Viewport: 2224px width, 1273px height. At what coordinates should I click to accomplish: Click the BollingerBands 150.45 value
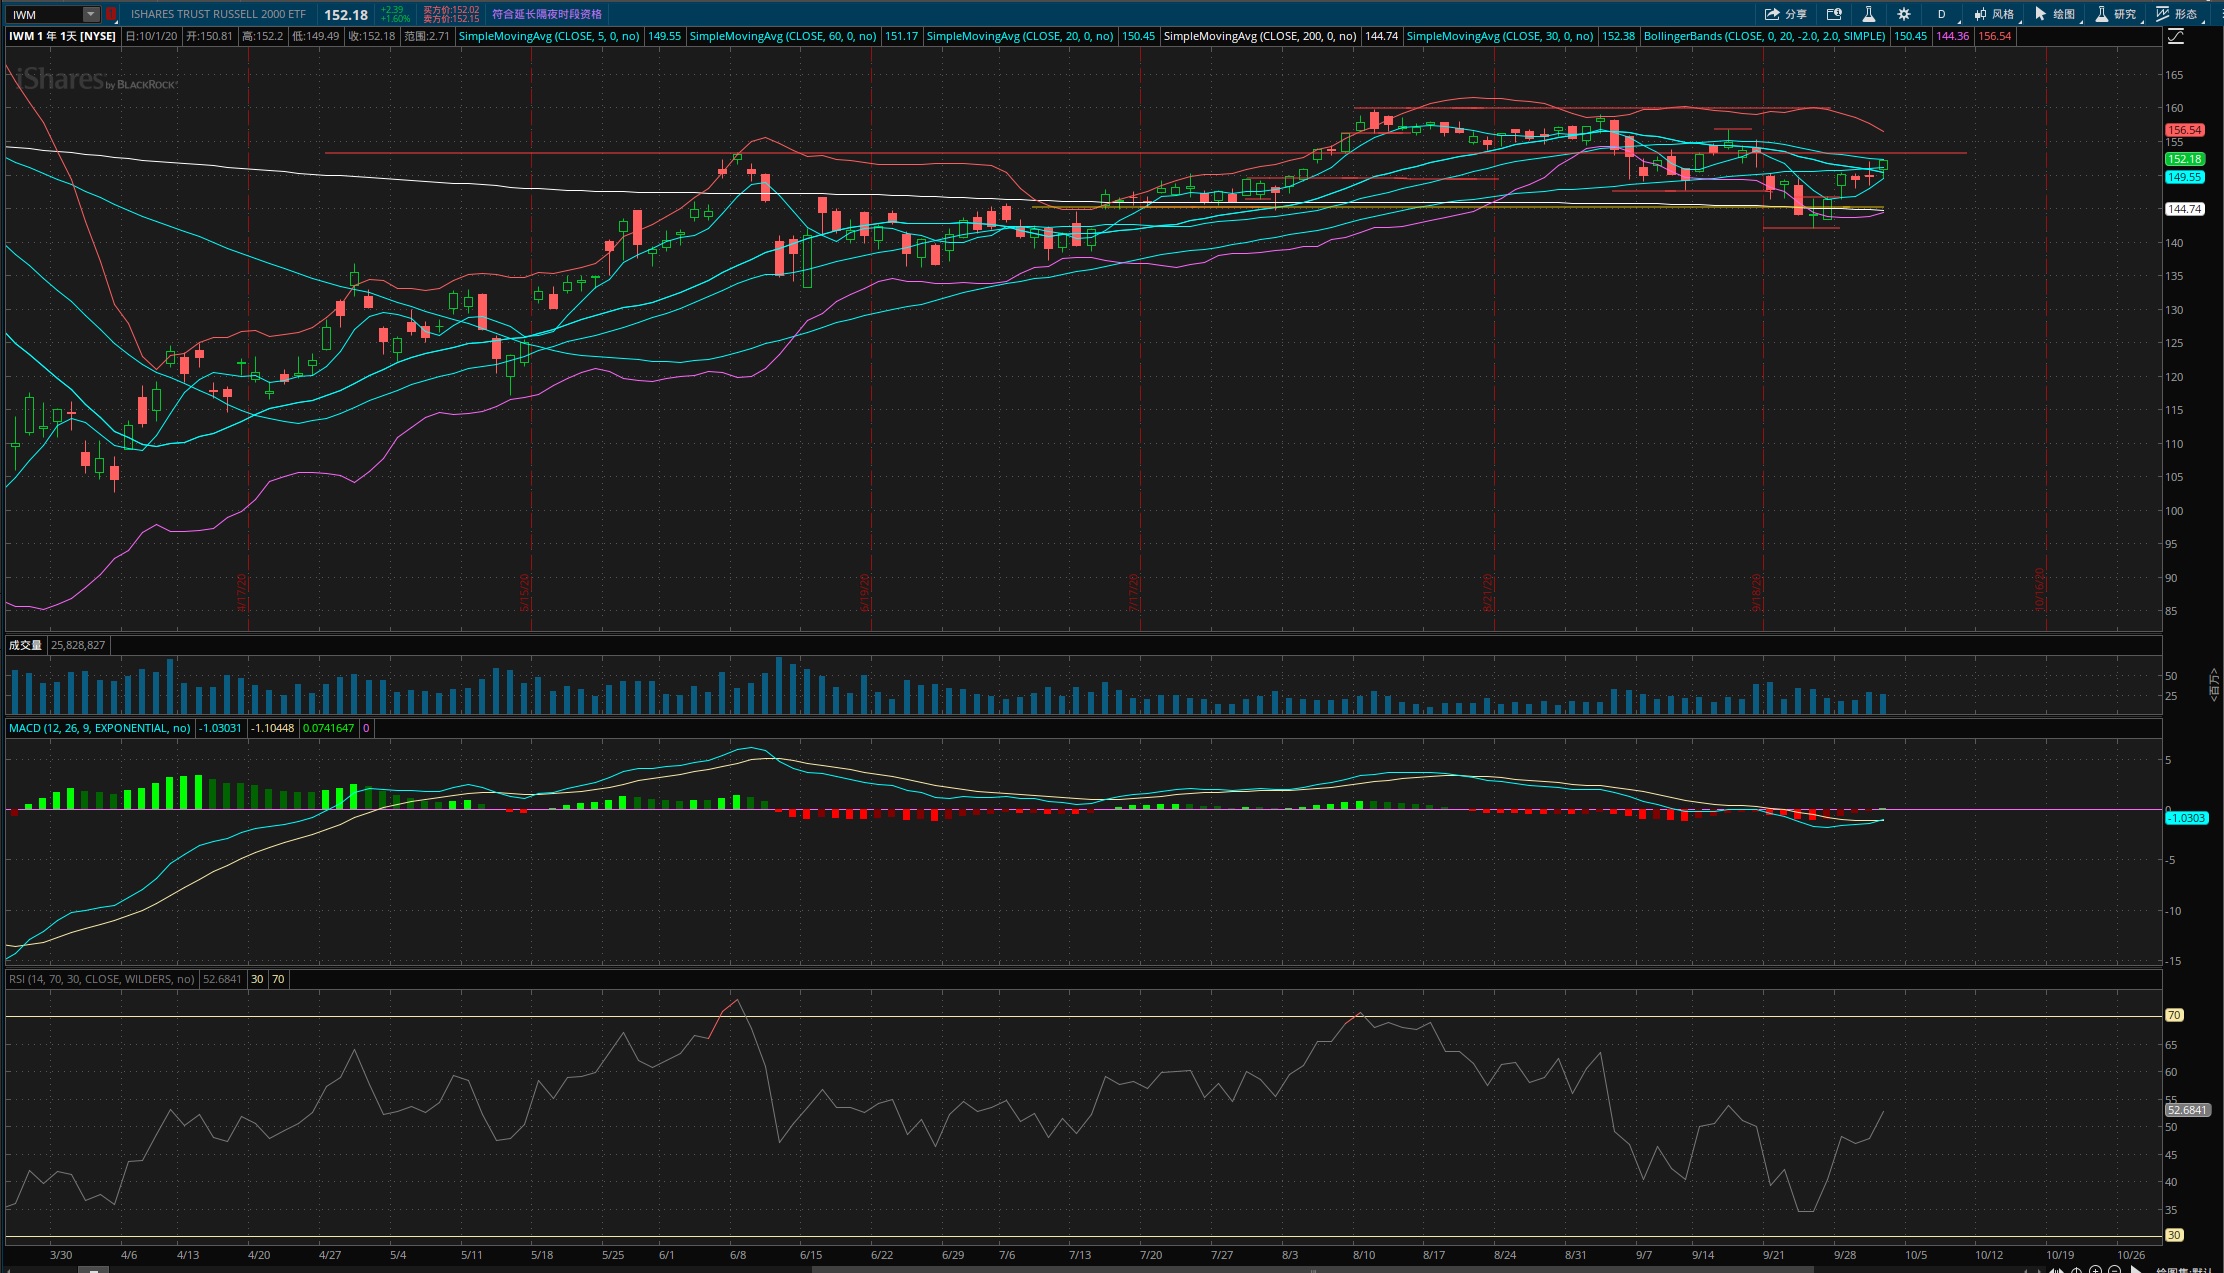pyautogui.click(x=1910, y=36)
